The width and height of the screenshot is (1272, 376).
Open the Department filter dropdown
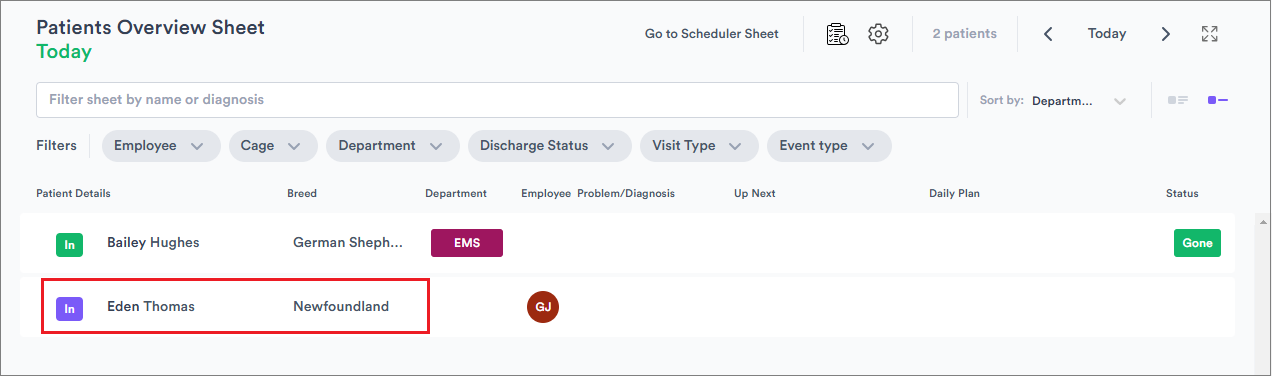point(392,146)
